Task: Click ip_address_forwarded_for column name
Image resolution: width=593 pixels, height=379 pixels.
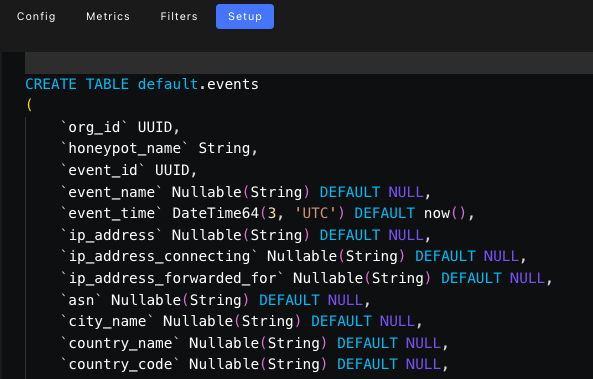Action: coord(172,278)
